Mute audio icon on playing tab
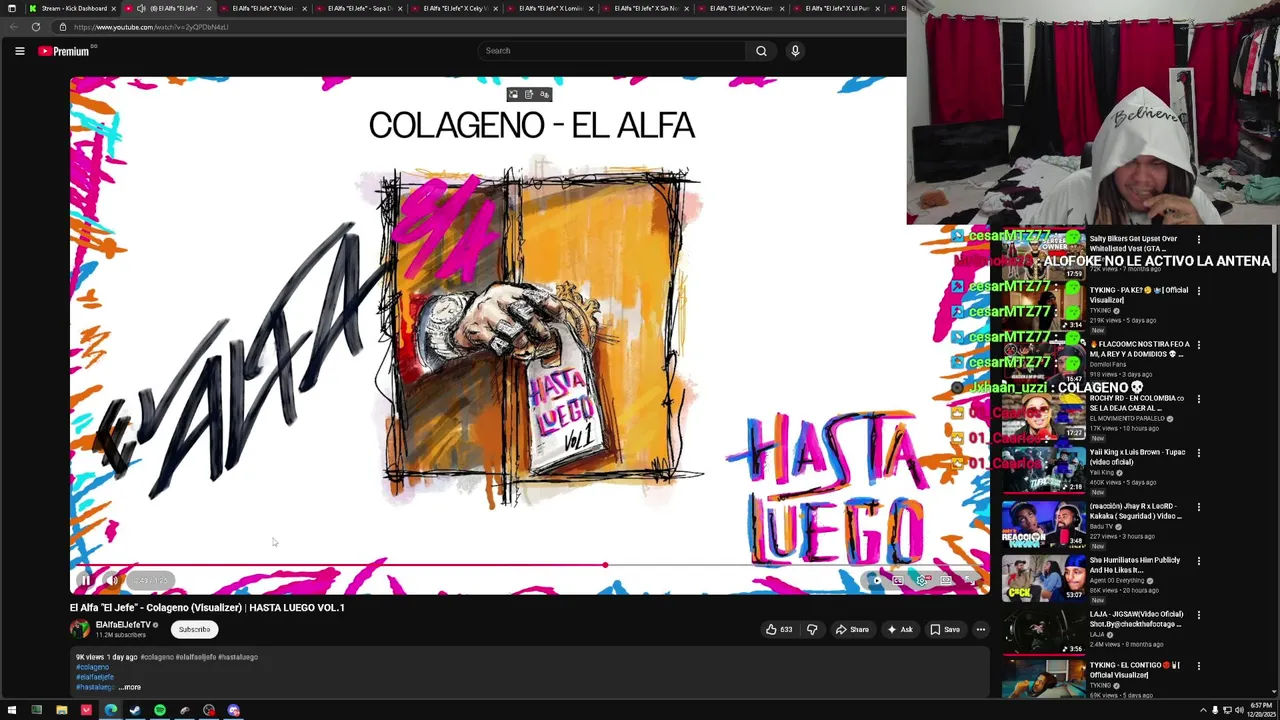1280x720 pixels. (x=141, y=8)
